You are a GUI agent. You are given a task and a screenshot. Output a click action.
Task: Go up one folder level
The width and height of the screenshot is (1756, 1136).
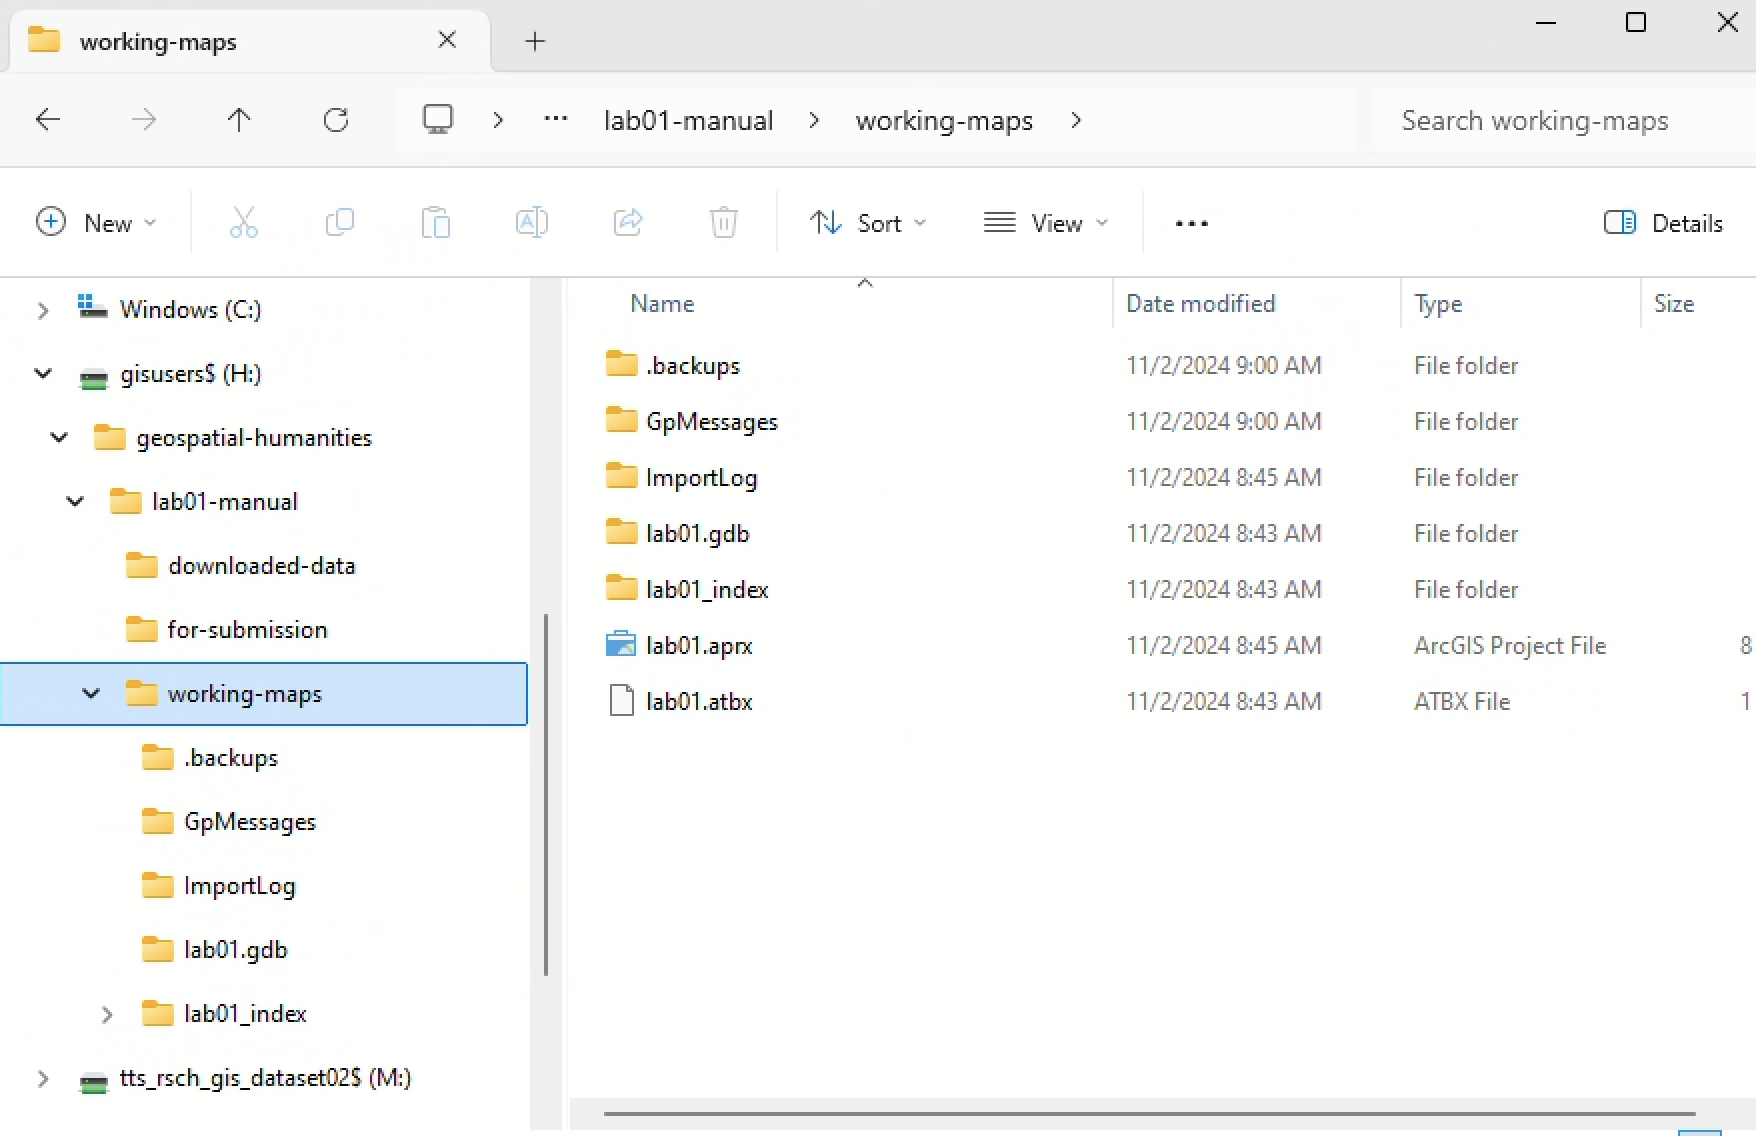(239, 121)
